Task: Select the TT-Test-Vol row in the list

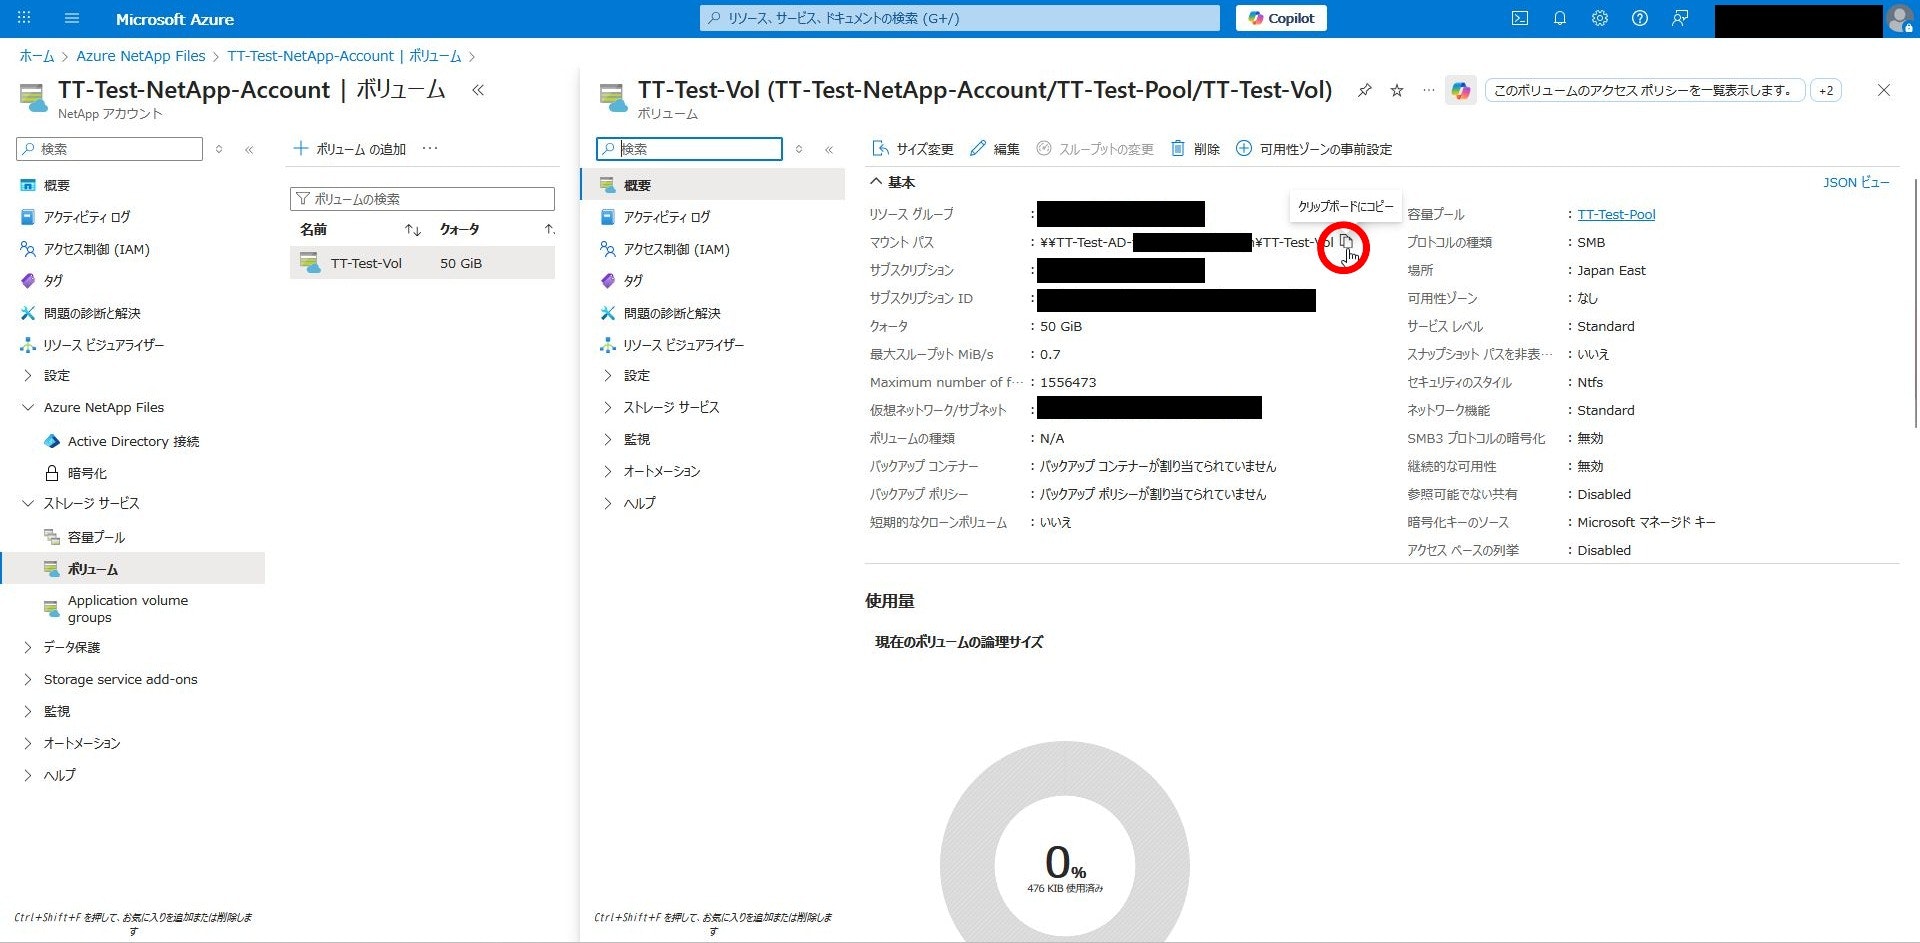Action: (422, 263)
